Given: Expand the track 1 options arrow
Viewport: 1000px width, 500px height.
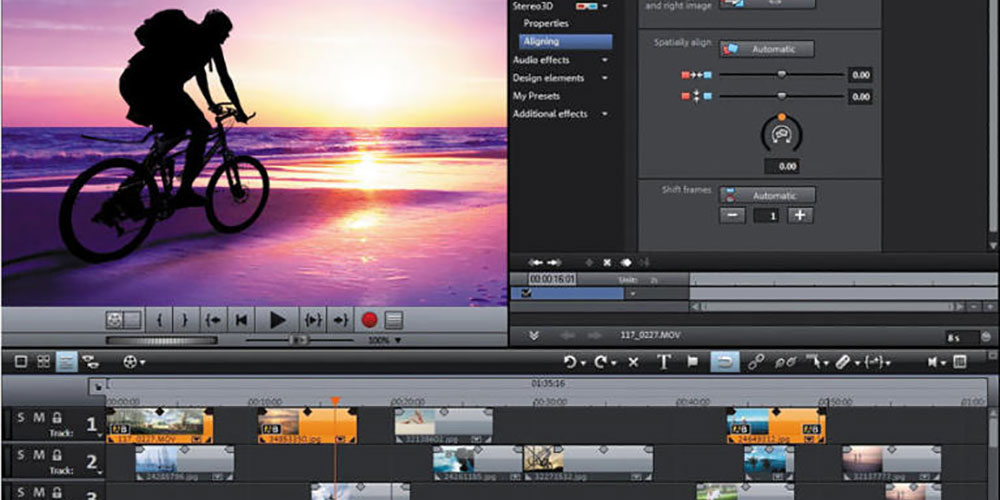Looking at the screenshot, I should tap(100, 436).
